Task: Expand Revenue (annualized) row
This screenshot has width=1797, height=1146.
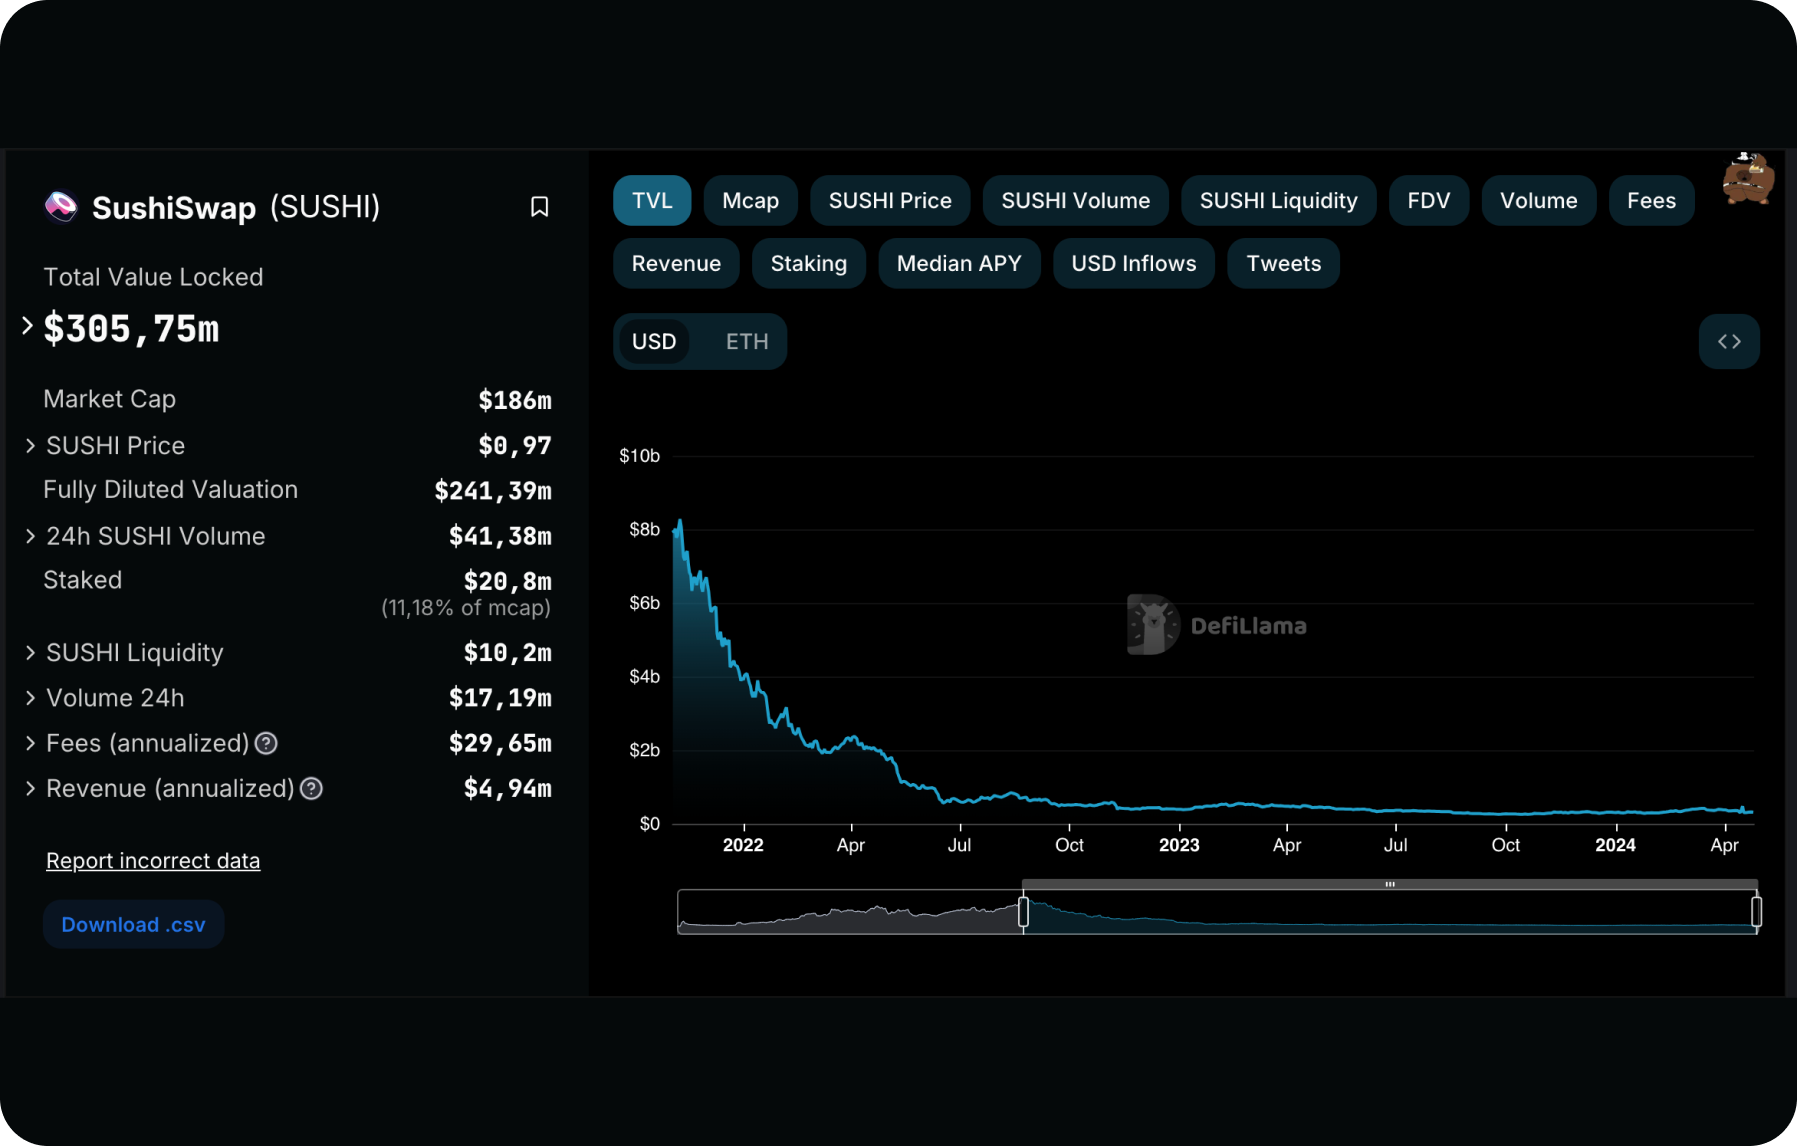Action: point(30,789)
